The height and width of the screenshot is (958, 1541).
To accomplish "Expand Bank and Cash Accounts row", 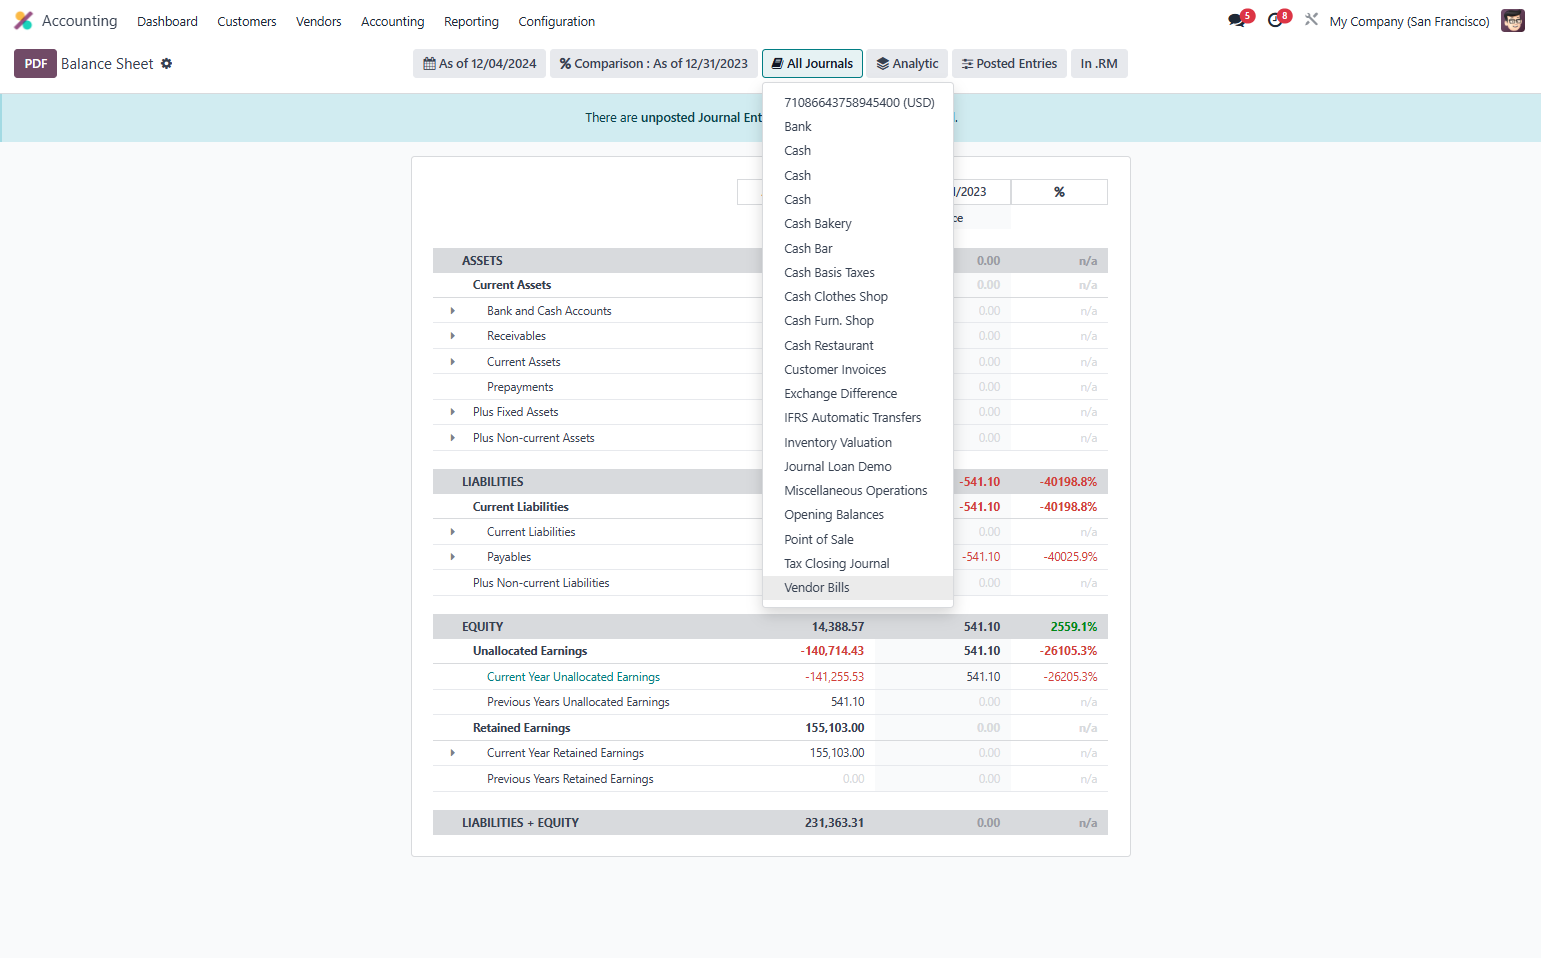I will click(x=452, y=311).
